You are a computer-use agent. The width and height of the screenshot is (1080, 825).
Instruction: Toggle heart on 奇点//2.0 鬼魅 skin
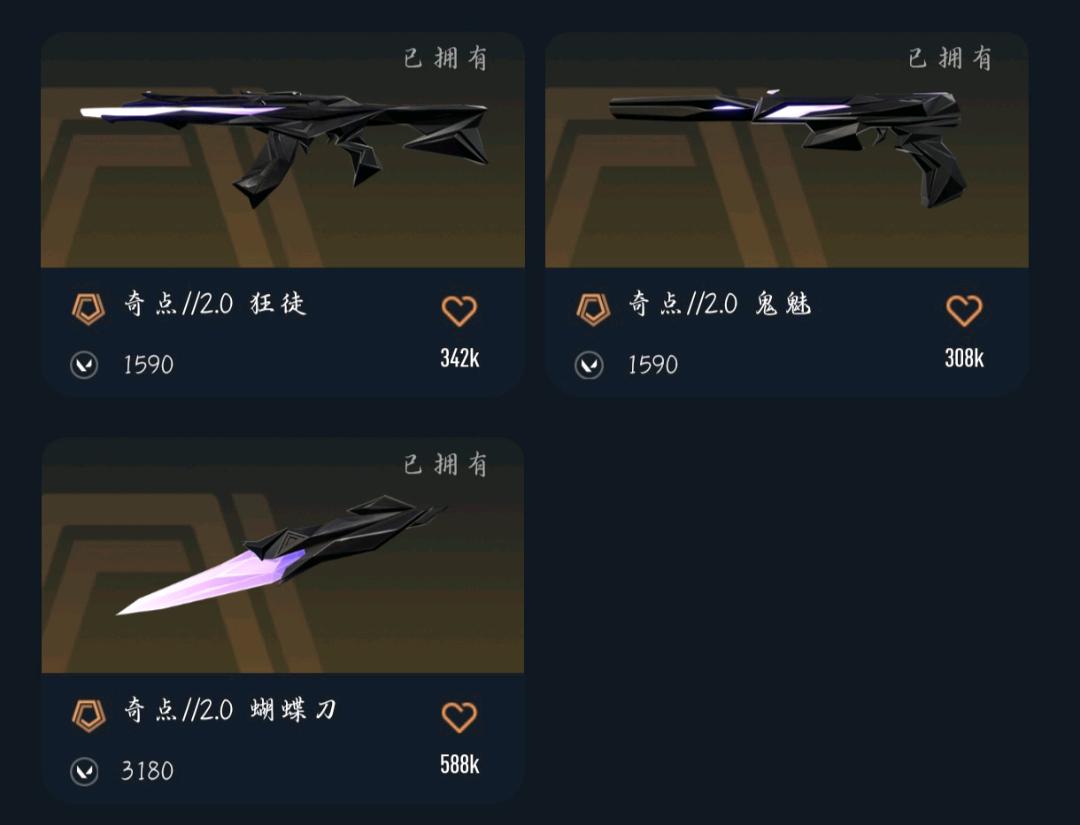point(964,311)
